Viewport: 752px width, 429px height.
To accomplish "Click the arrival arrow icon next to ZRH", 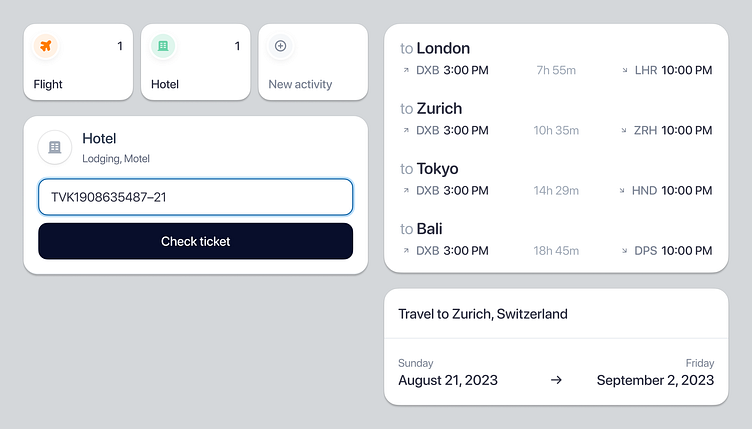I will (x=625, y=131).
